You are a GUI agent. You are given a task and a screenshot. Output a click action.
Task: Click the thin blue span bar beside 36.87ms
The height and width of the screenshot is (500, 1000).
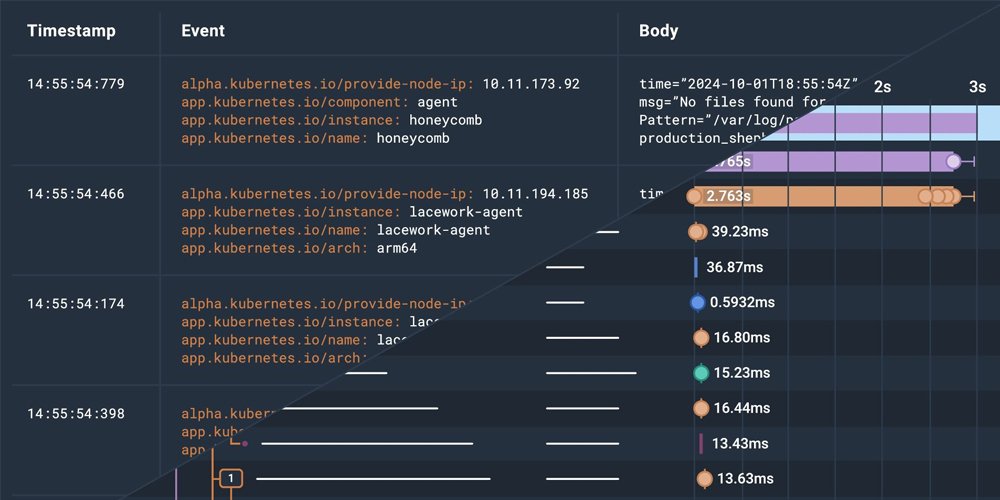pos(696,267)
